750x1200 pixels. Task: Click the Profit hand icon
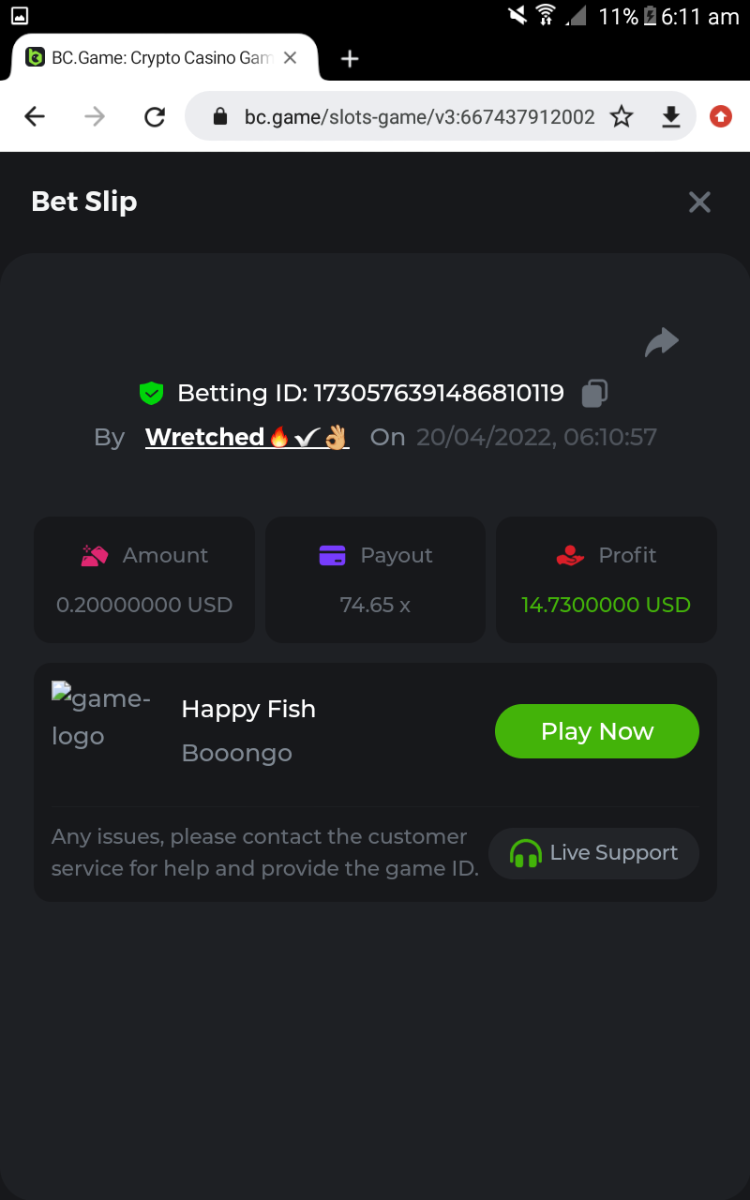pyautogui.click(x=570, y=555)
